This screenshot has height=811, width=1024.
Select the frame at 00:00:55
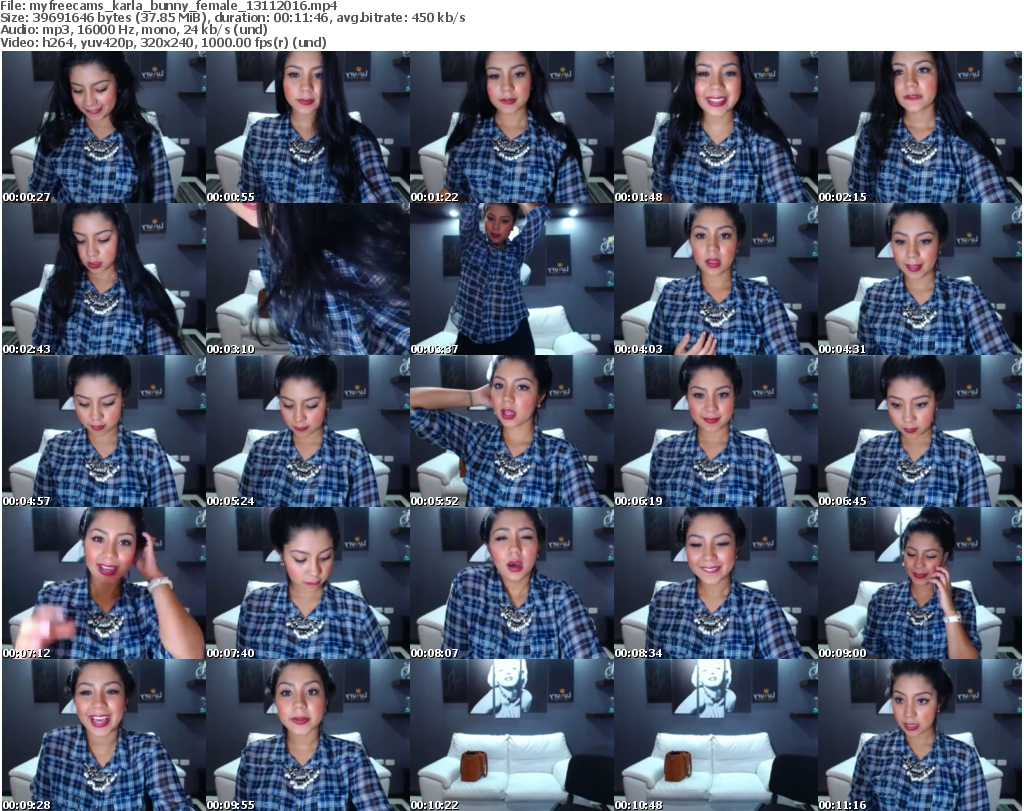(307, 128)
